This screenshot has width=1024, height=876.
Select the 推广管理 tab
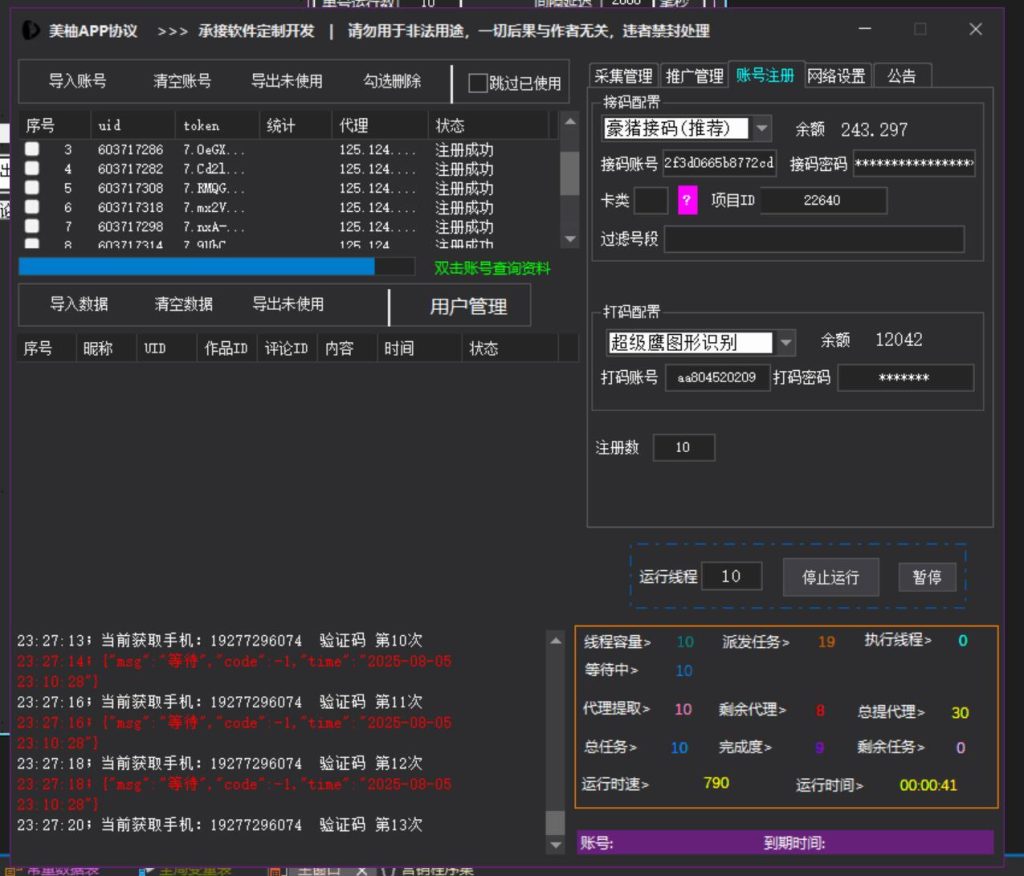(694, 76)
